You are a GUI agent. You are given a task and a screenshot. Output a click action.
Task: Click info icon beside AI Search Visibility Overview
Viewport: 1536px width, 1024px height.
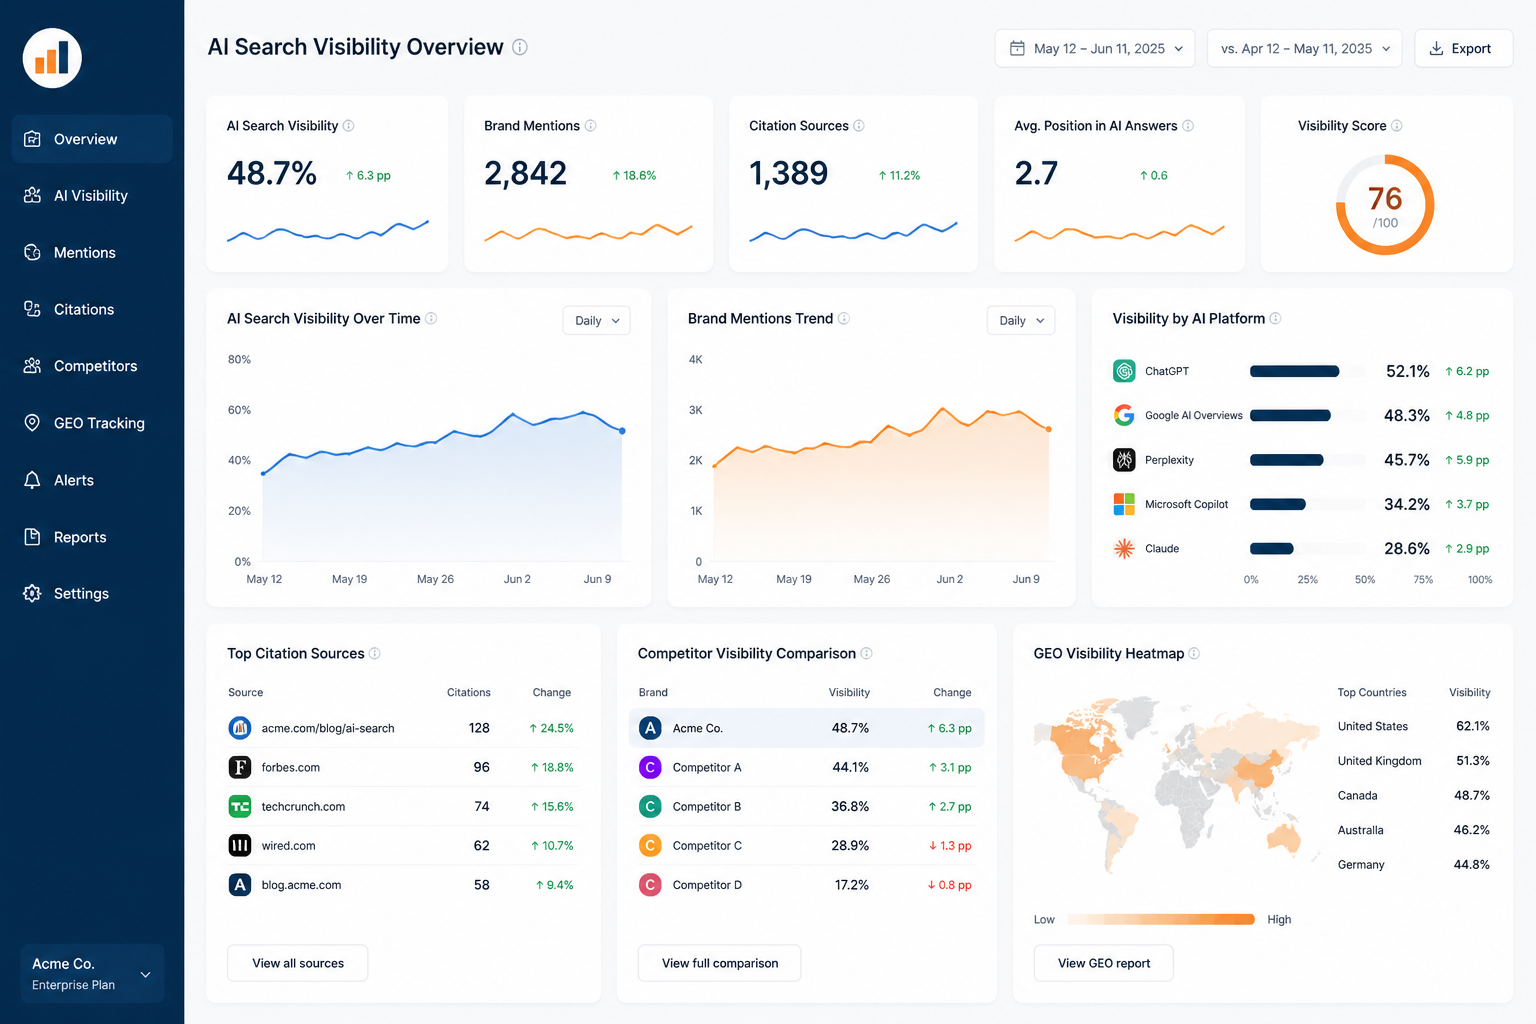tap(520, 47)
